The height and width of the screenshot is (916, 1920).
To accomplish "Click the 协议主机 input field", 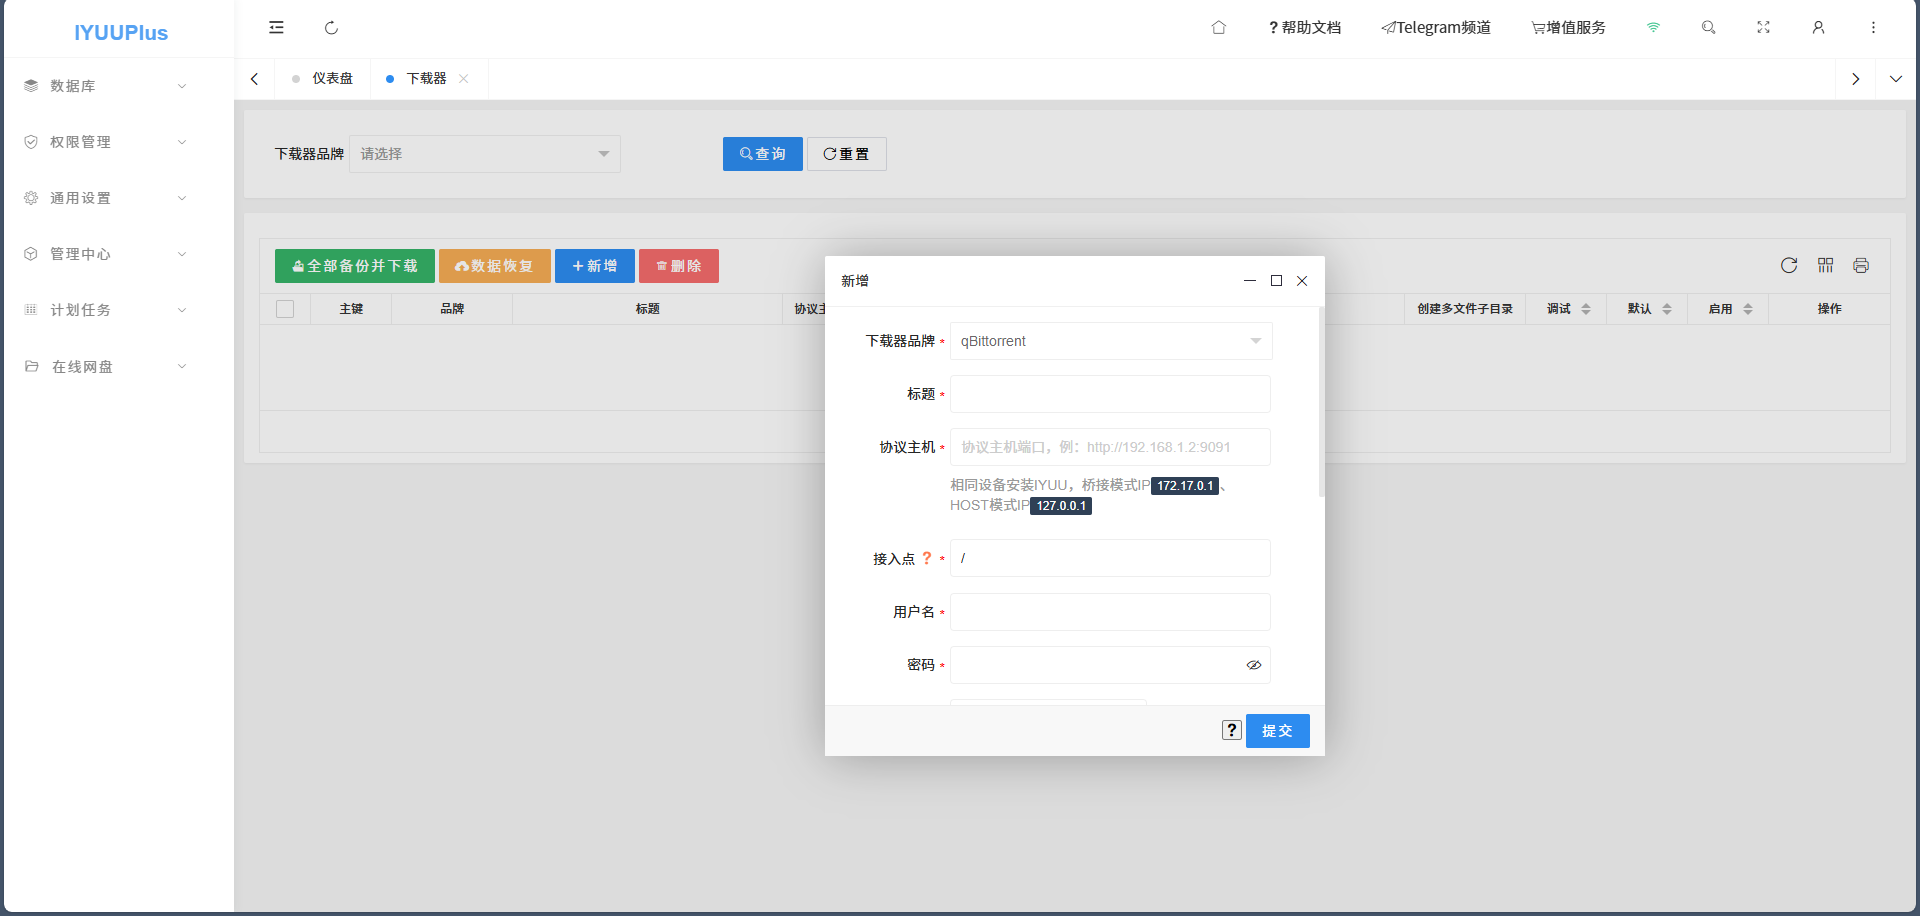I will point(1110,447).
